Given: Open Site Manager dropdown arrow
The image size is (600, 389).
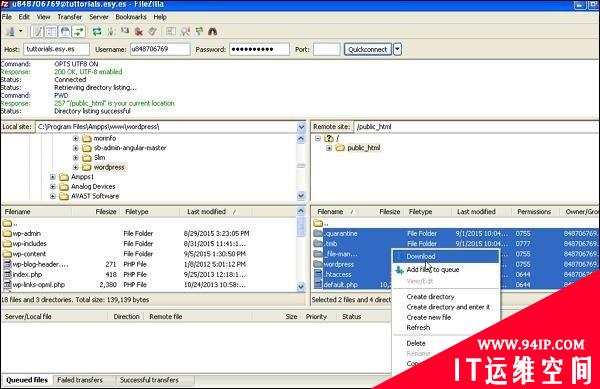Looking at the screenshot, I should point(21,31).
